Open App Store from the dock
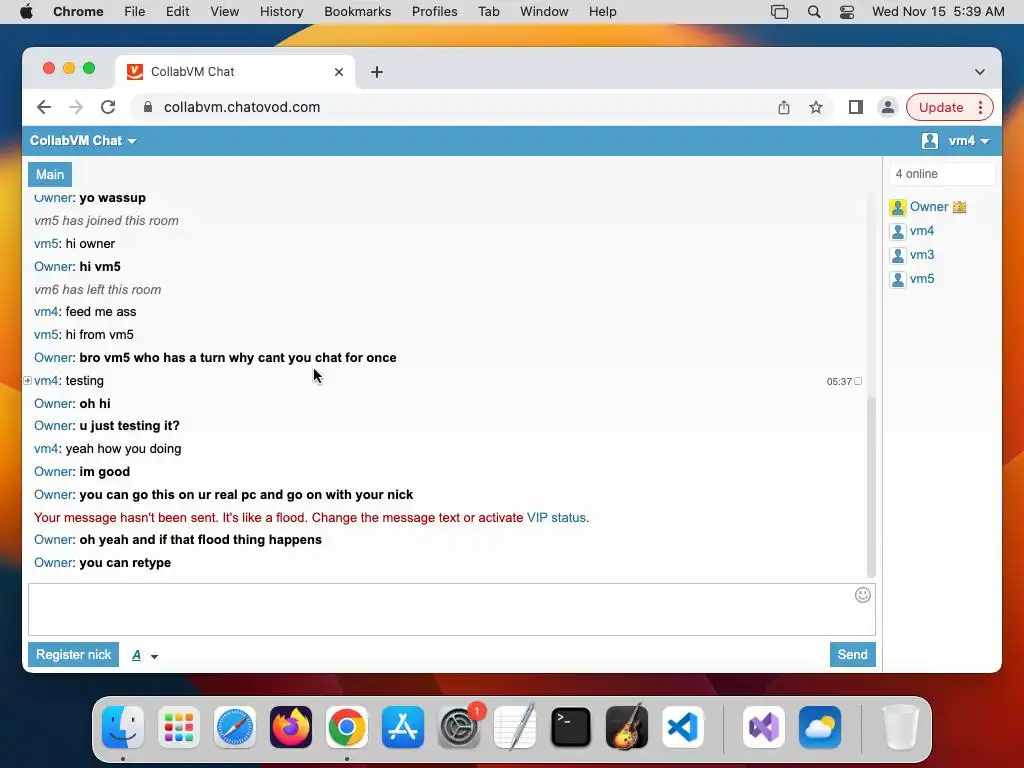1024x768 pixels. tap(403, 727)
